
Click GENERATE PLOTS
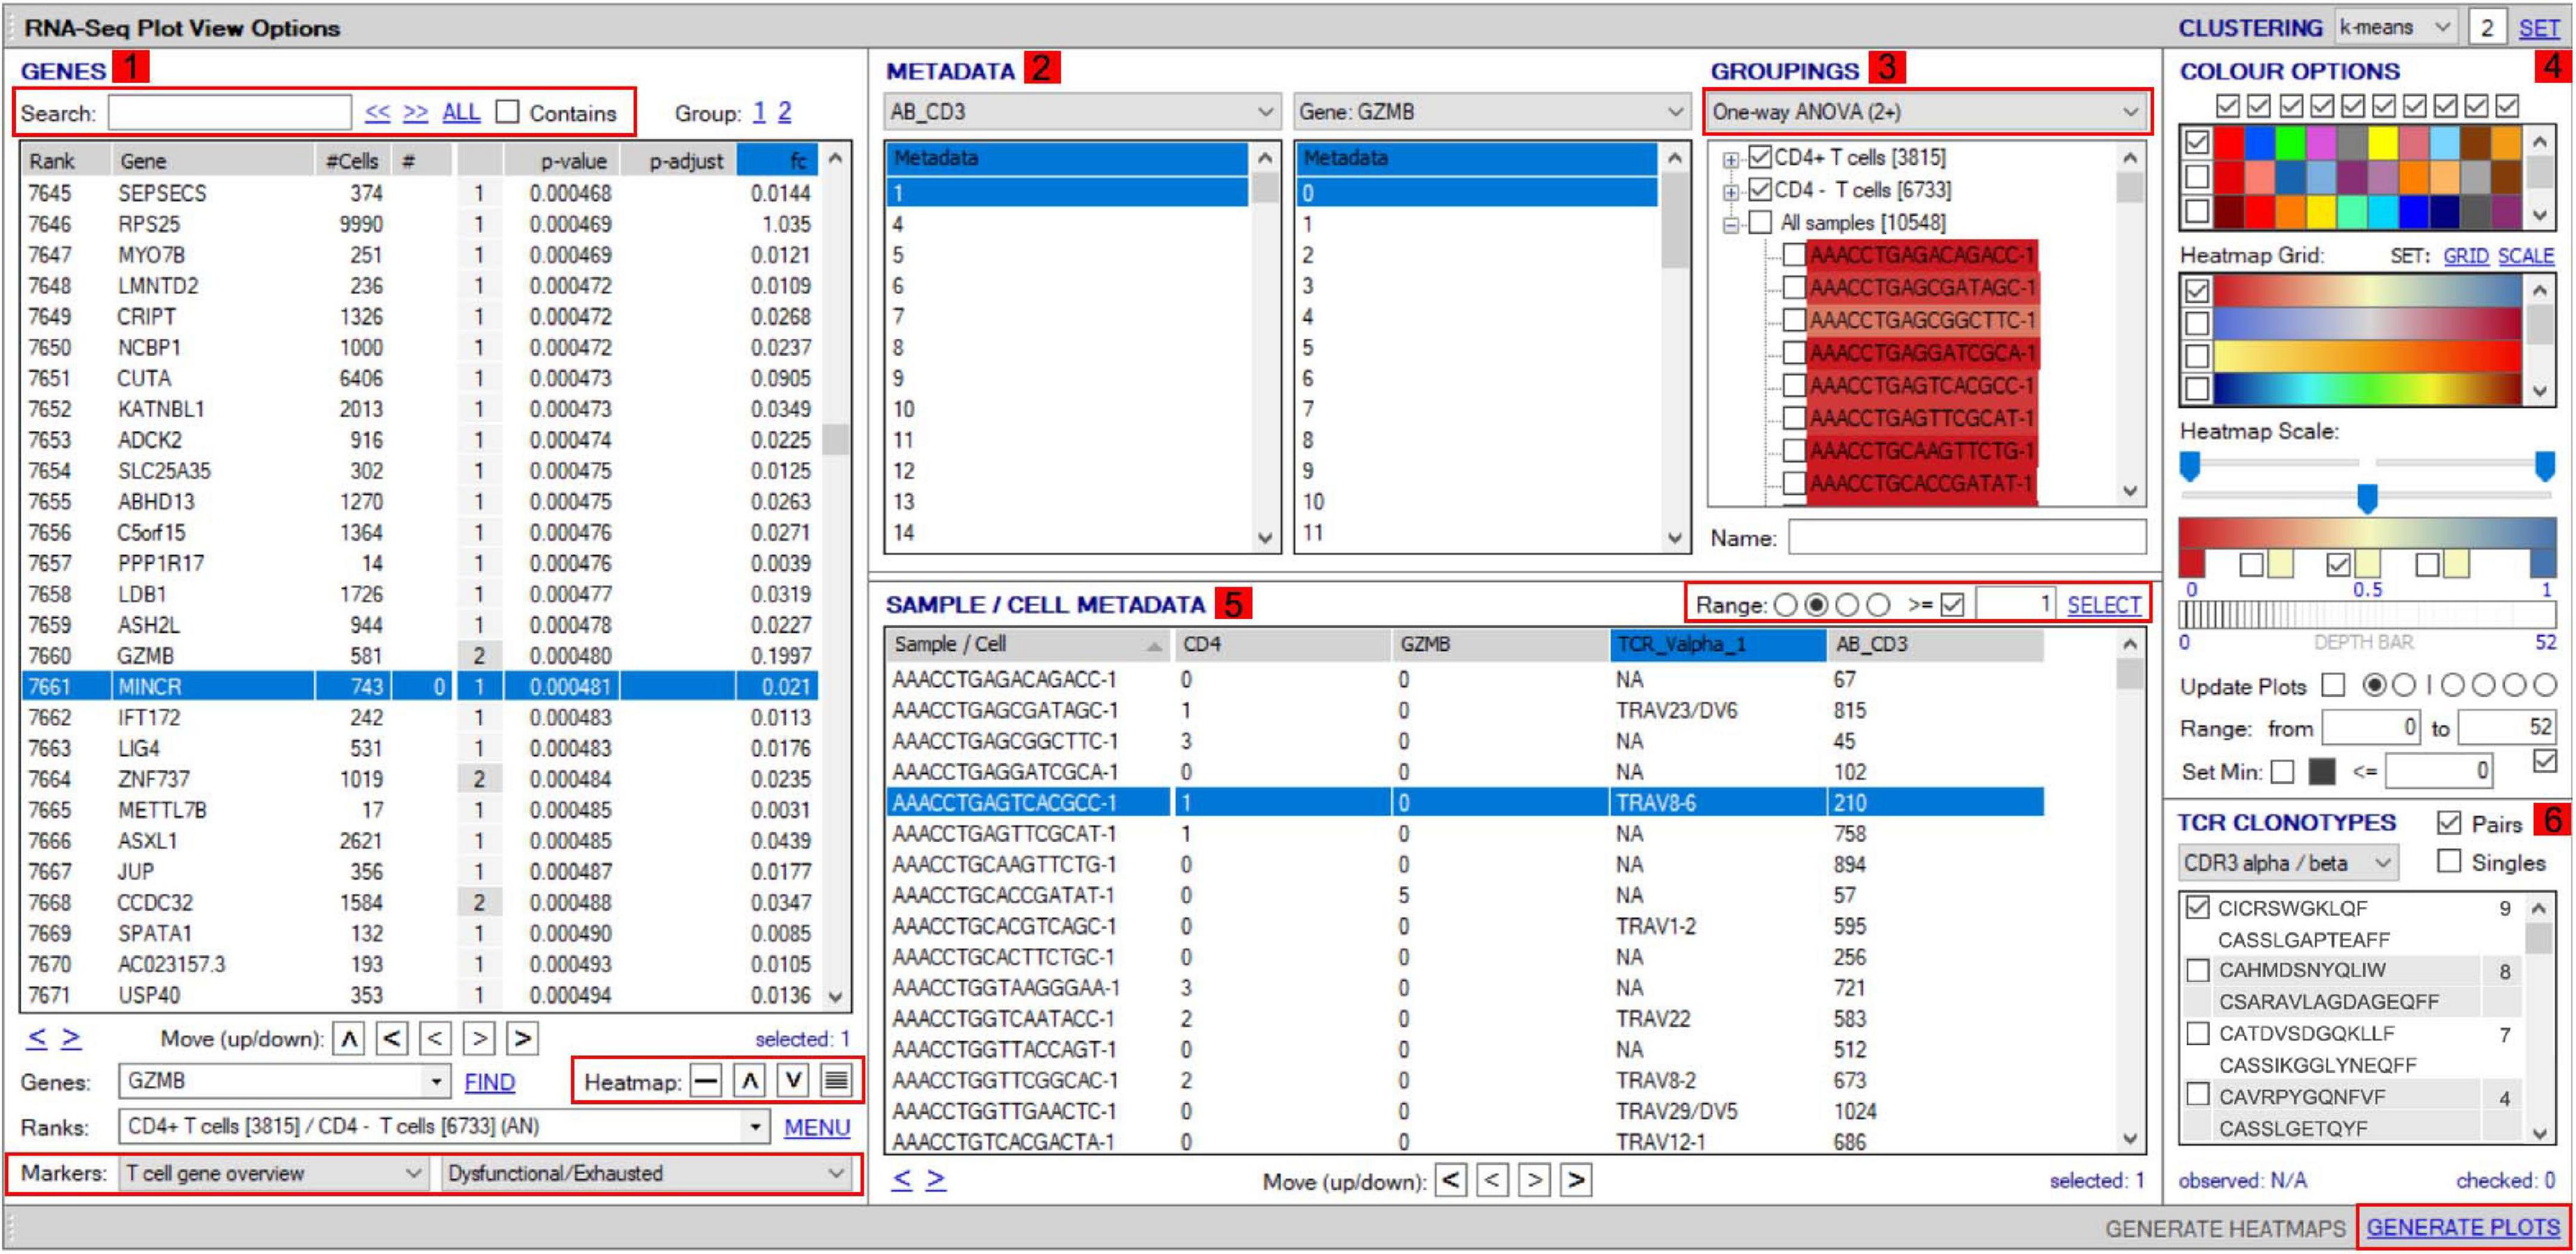pyautogui.click(x=2463, y=1228)
